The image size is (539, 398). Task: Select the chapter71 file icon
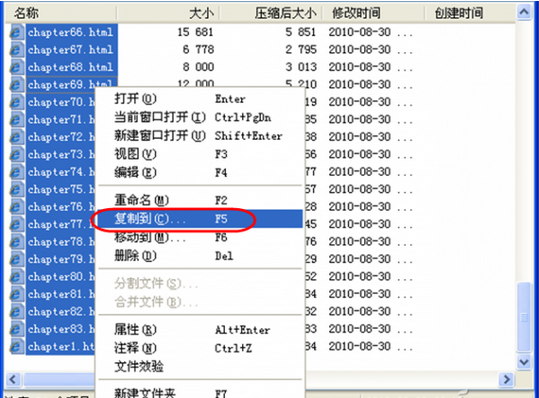[x=16, y=120]
